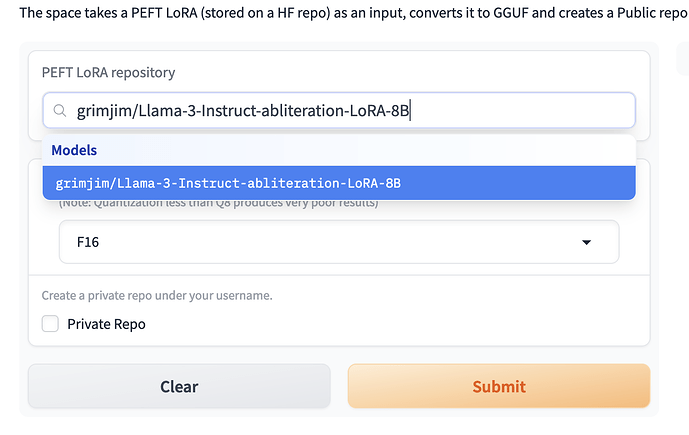The height and width of the screenshot is (435, 689).
Task: Click the Models header in suggestion list
Action: (74, 150)
